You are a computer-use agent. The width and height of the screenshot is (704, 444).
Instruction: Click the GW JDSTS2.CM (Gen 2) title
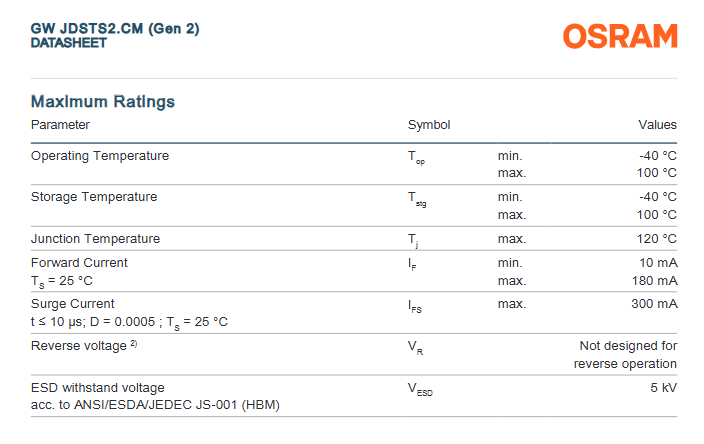(x=115, y=28)
